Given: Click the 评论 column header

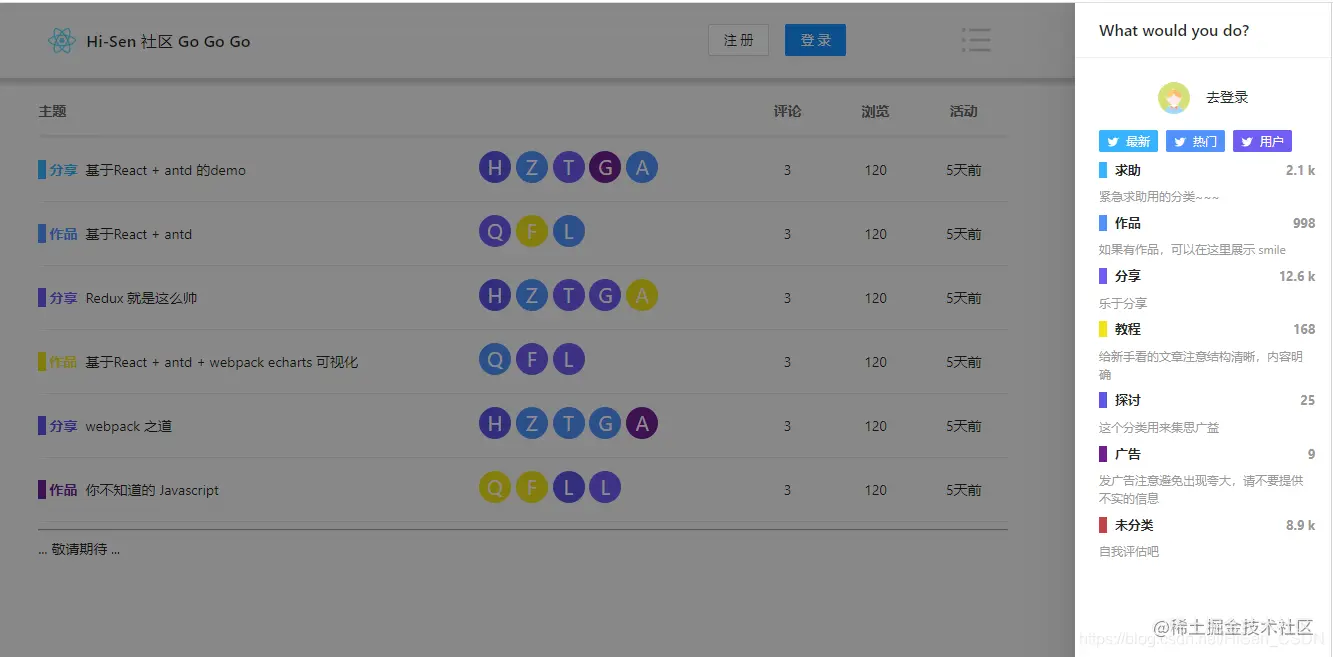Looking at the screenshot, I should [x=787, y=111].
